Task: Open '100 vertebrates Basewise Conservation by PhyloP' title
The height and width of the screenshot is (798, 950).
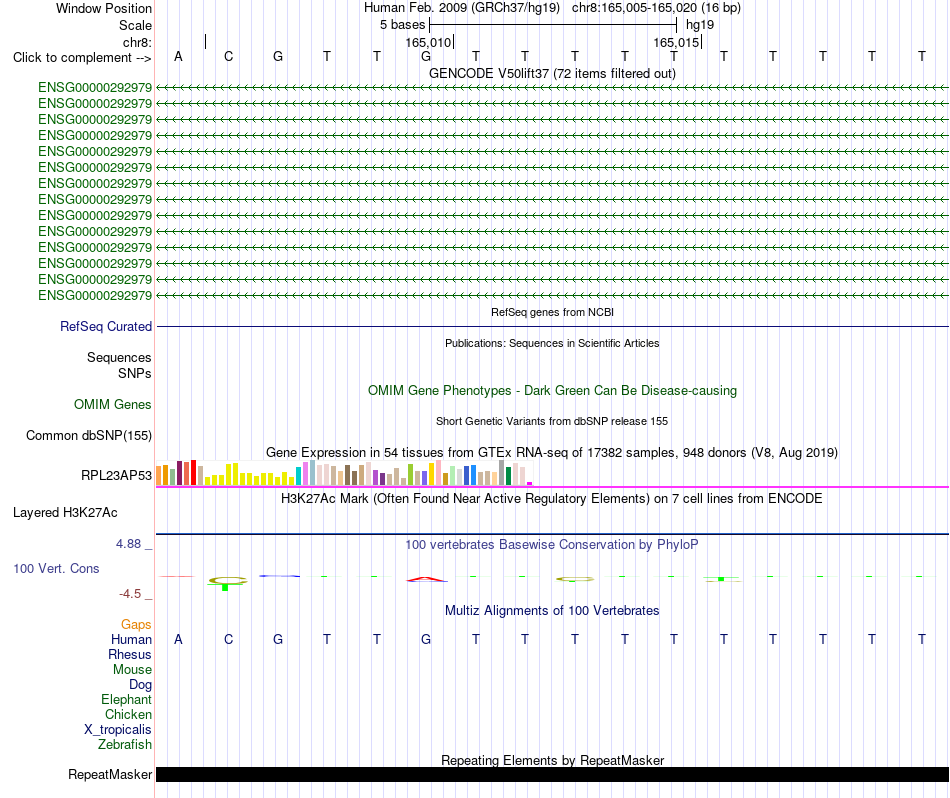Action: [552, 545]
